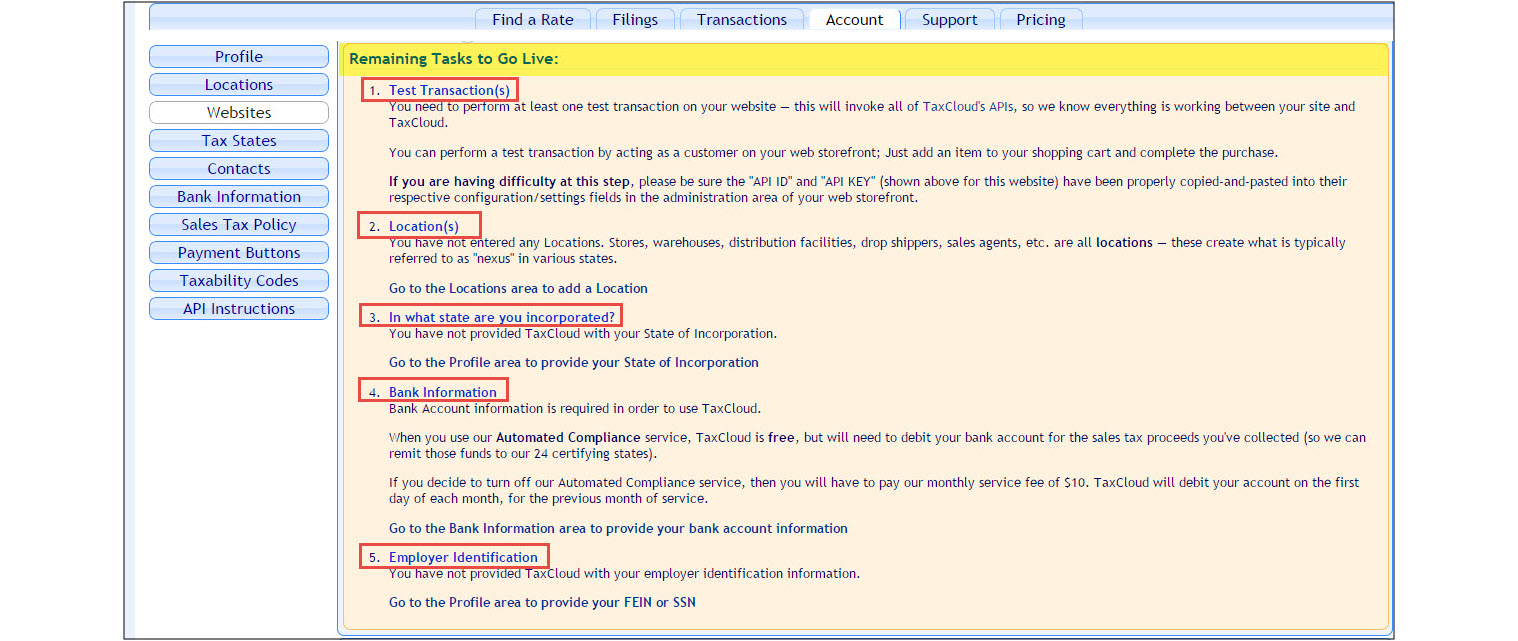
Task: Click 'In what state are you incorporated?' heading
Action: pyautogui.click(x=502, y=318)
